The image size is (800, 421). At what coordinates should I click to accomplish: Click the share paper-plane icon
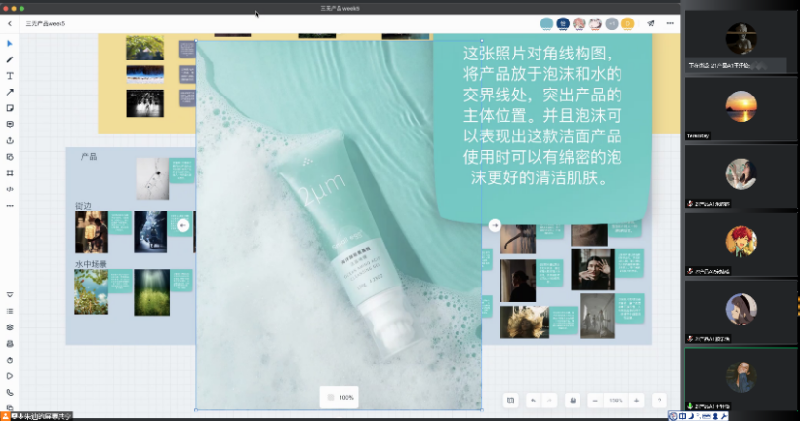pyautogui.click(x=651, y=23)
